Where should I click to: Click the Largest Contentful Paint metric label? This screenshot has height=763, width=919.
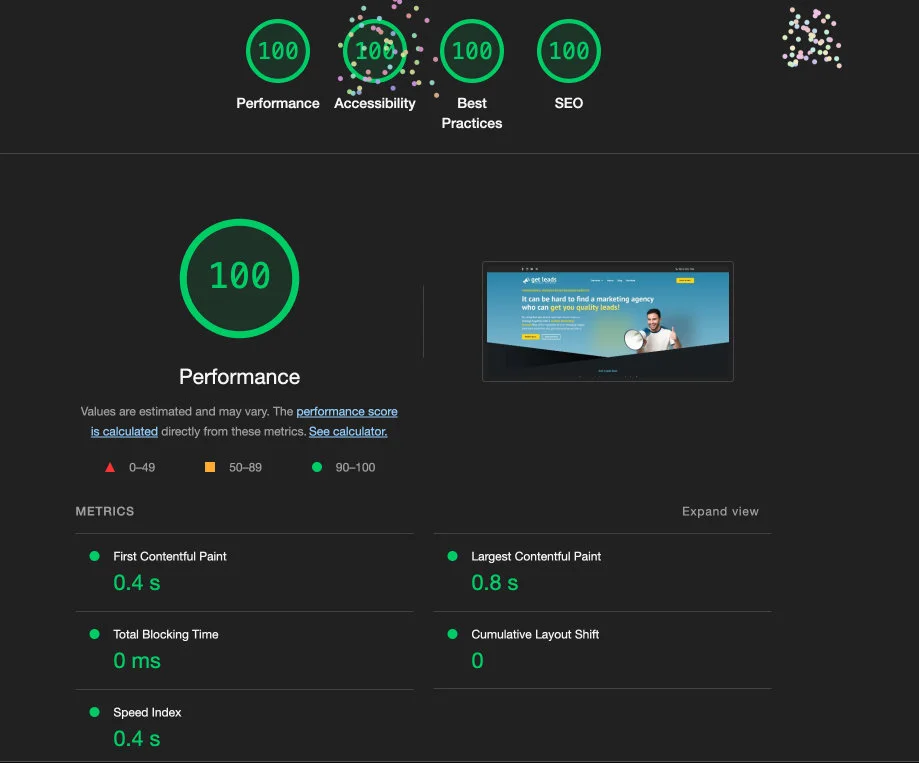click(x=536, y=556)
